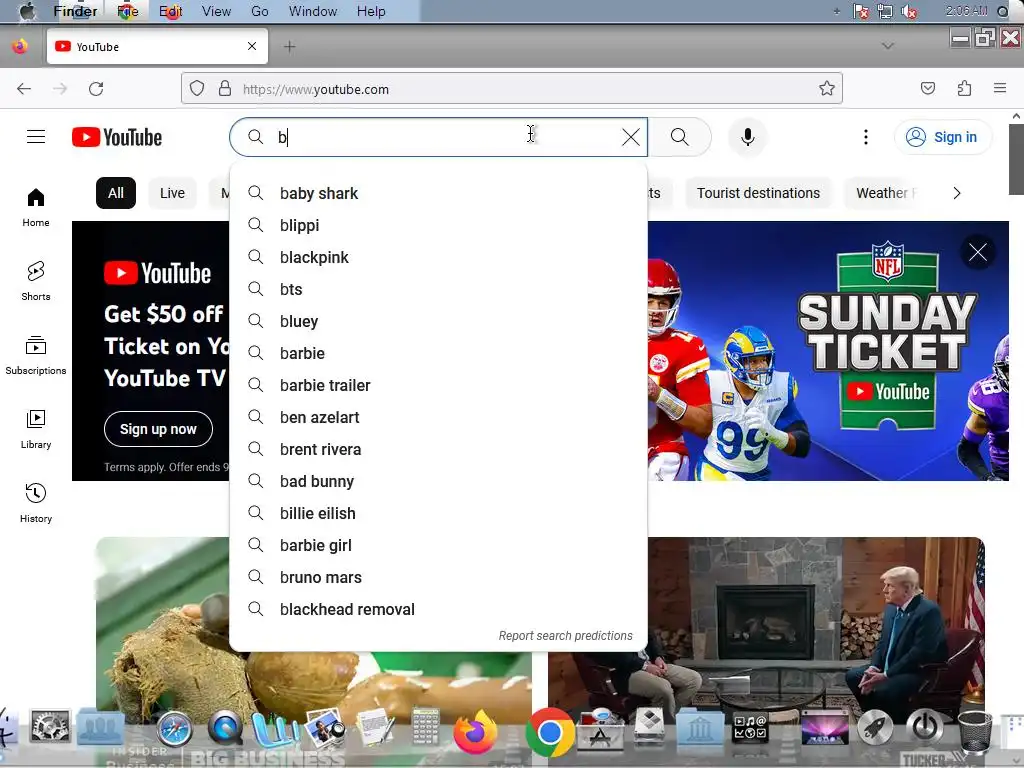1024x768 pixels.
Task: Pick the 'barbie' suggestion
Action: coord(438,353)
